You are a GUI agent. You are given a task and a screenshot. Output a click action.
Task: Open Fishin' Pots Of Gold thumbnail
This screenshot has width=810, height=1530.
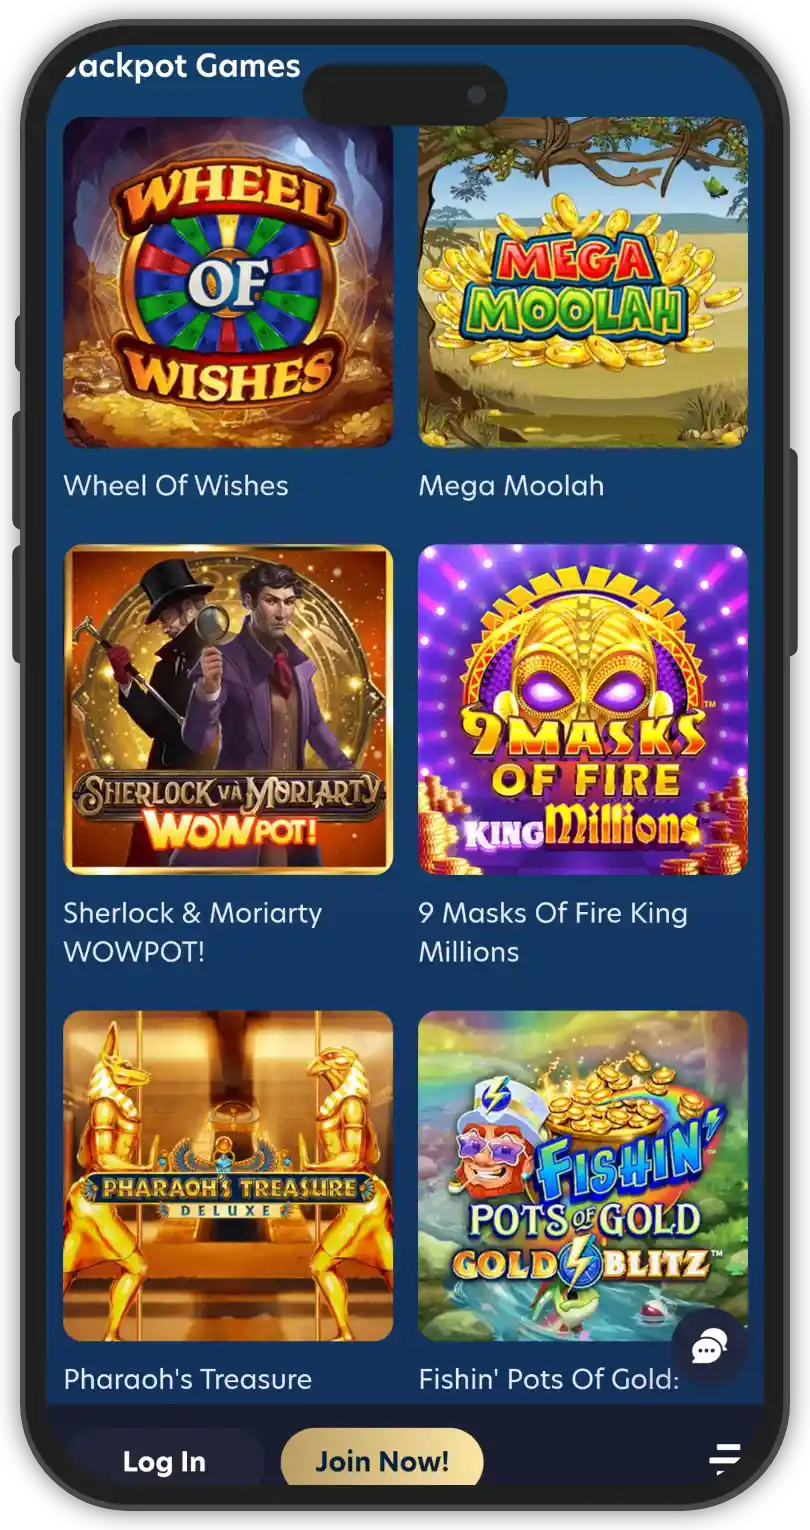[x=583, y=1176]
